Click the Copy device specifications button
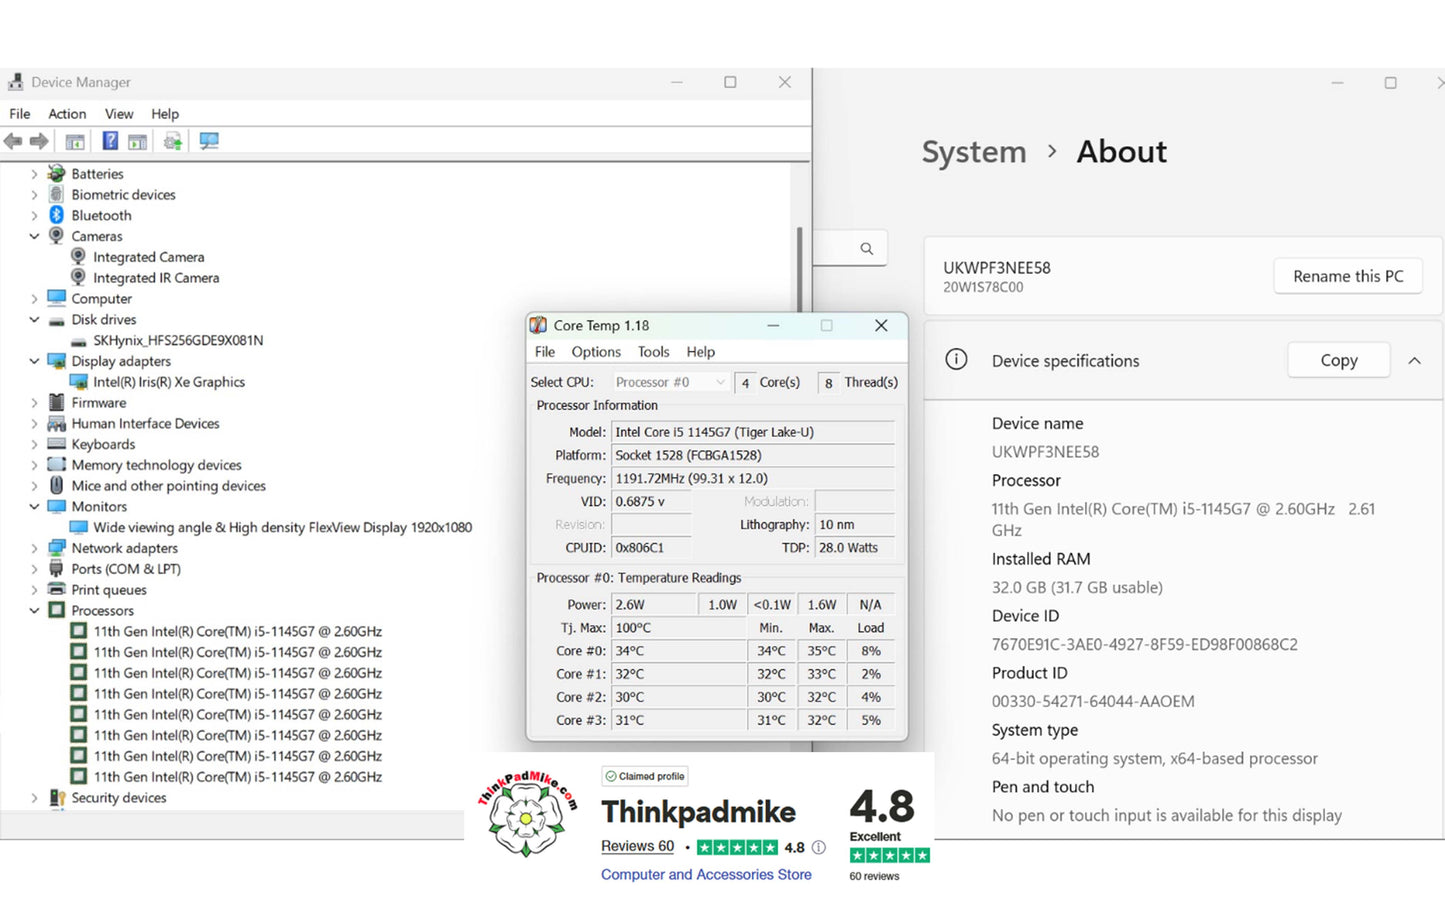This screenshot has width=1445, height=908. (x=1339, y=360)
